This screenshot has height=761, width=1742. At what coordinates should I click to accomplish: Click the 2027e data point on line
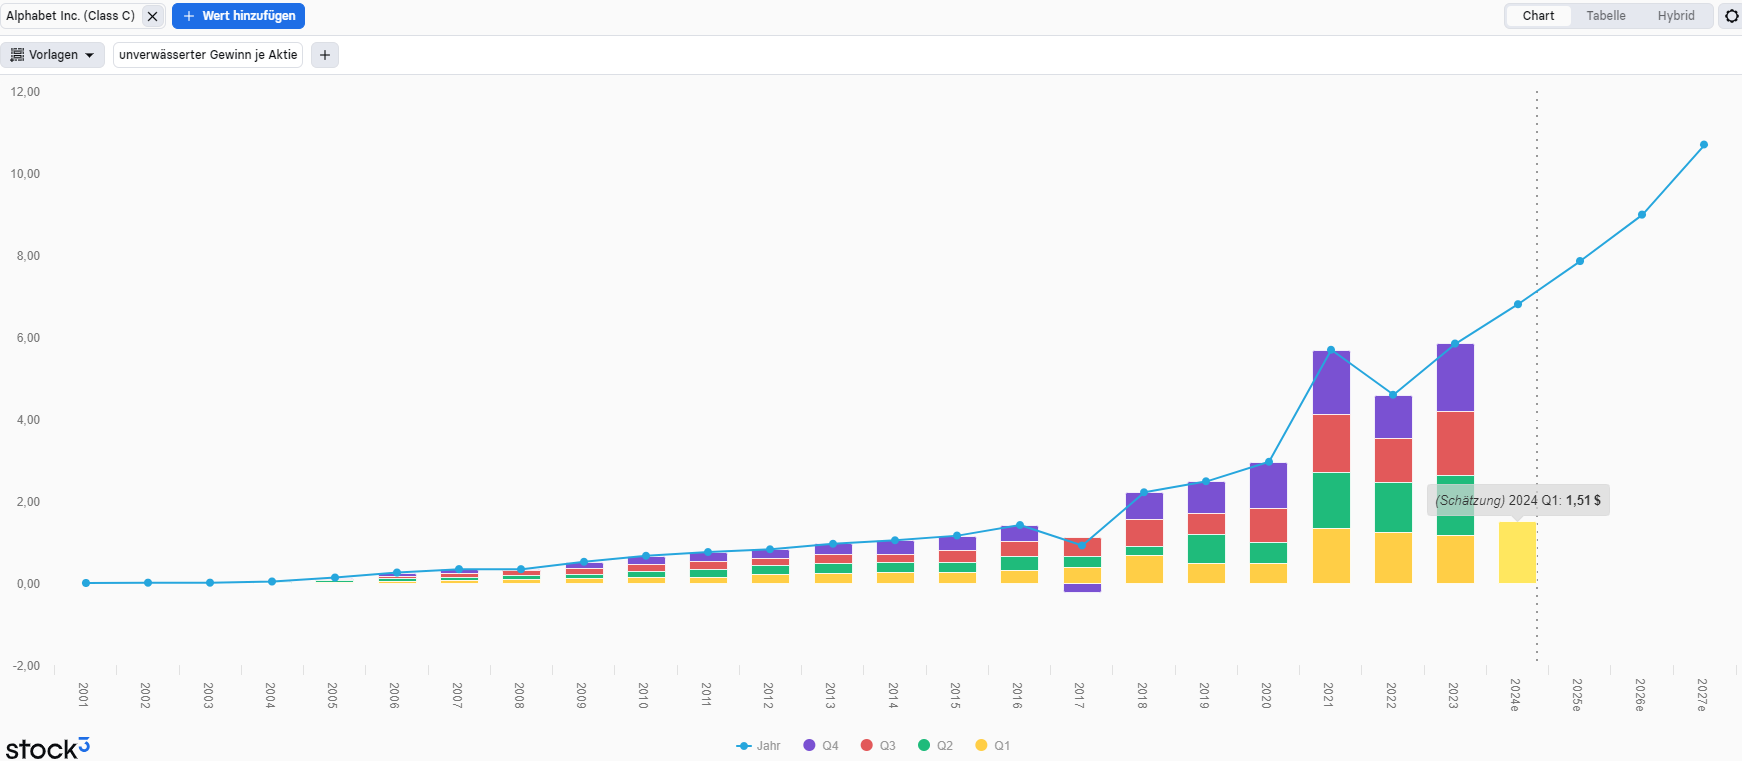[x=1704, y=145]
